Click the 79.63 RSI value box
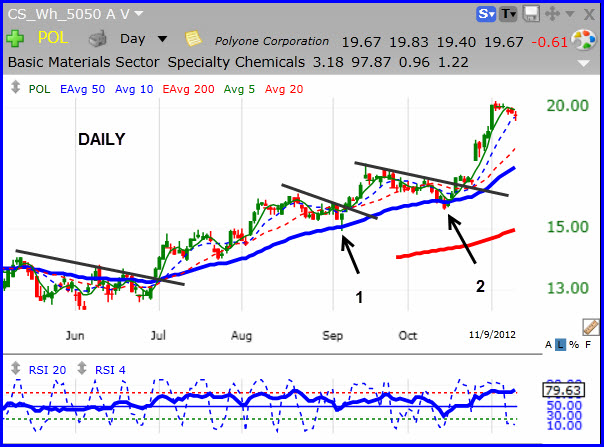The height and width of the screenshot is (447, 604). click(x=564, y=390)
